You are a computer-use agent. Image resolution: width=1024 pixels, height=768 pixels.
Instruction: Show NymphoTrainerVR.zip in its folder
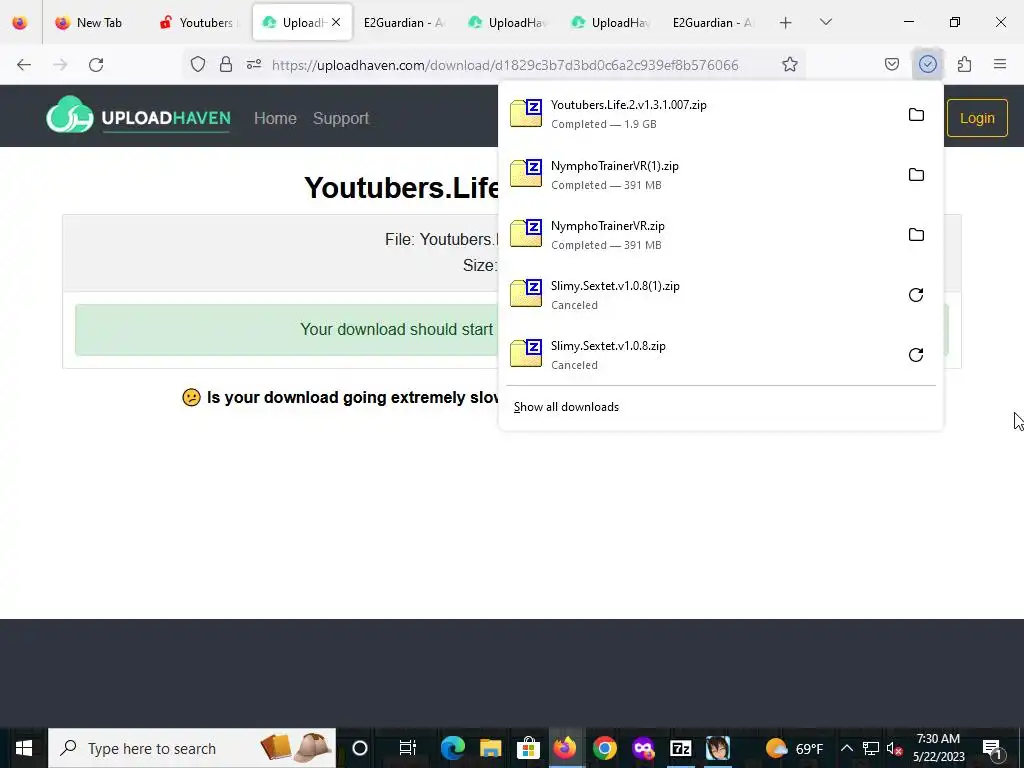pos(916,235)
